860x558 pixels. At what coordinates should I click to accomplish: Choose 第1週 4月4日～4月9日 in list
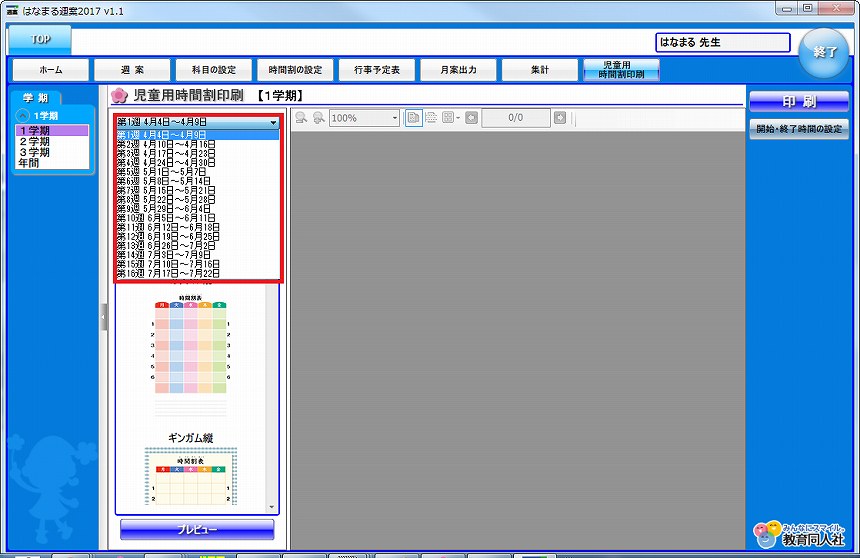(197, 135)
